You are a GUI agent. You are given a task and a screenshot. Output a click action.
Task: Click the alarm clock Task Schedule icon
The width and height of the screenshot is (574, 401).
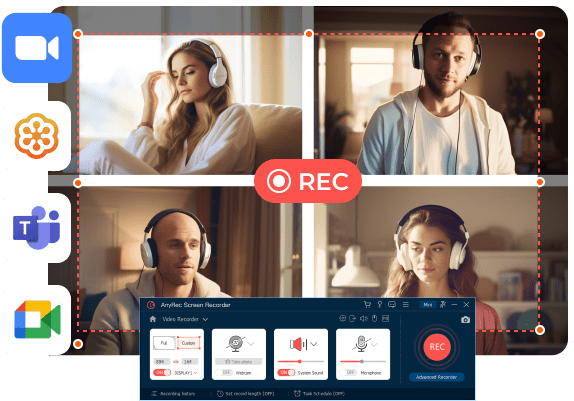[x=297, y=394]
